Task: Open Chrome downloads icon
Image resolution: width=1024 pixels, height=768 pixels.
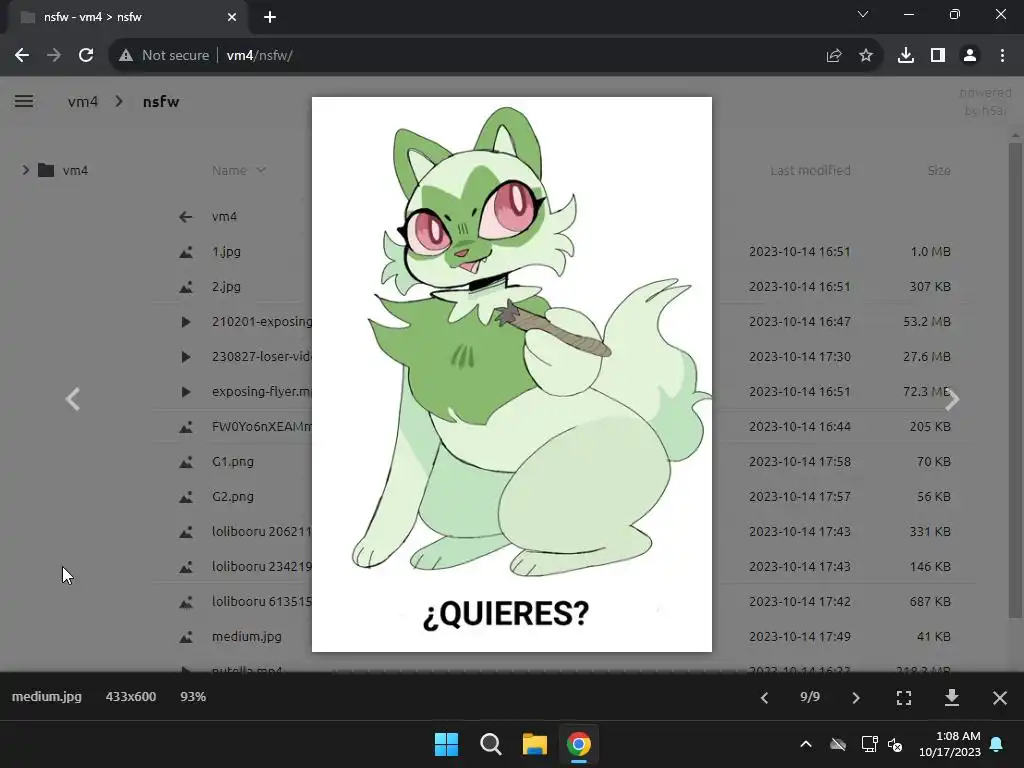Action: [x=906, y=56]
